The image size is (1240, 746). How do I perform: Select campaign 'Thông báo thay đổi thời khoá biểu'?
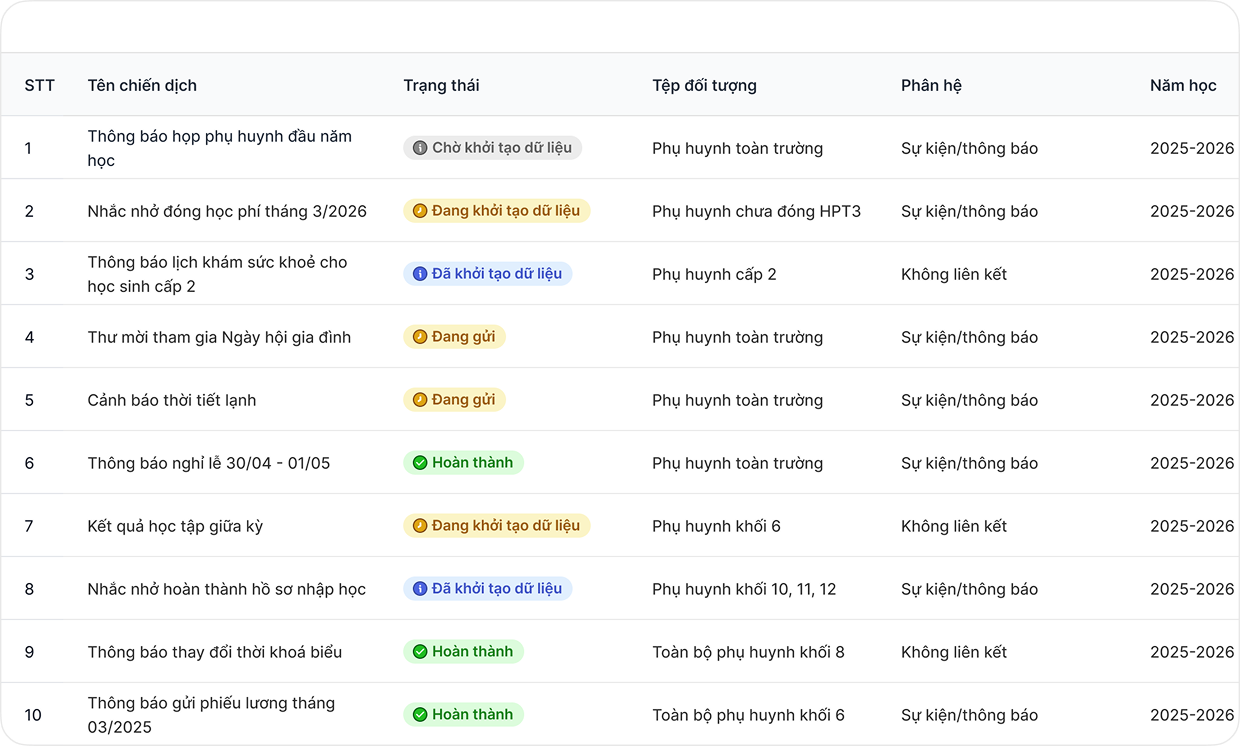[x=215, y=652]
